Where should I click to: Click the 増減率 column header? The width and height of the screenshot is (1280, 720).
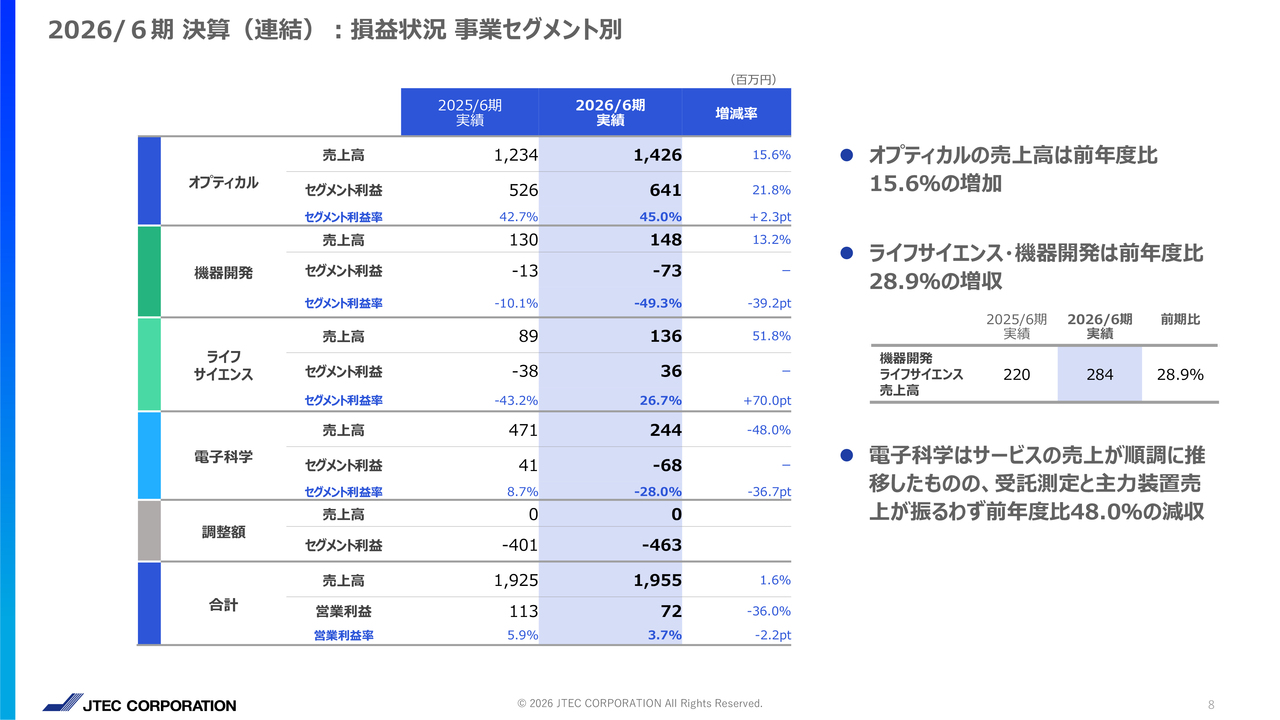tap(737, 113)
